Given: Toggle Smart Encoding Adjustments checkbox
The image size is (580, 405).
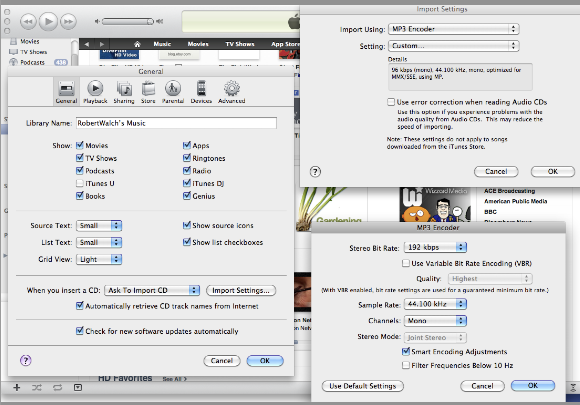Looking at the screenshot, I should pyautogui.click(x=406, y=351).
